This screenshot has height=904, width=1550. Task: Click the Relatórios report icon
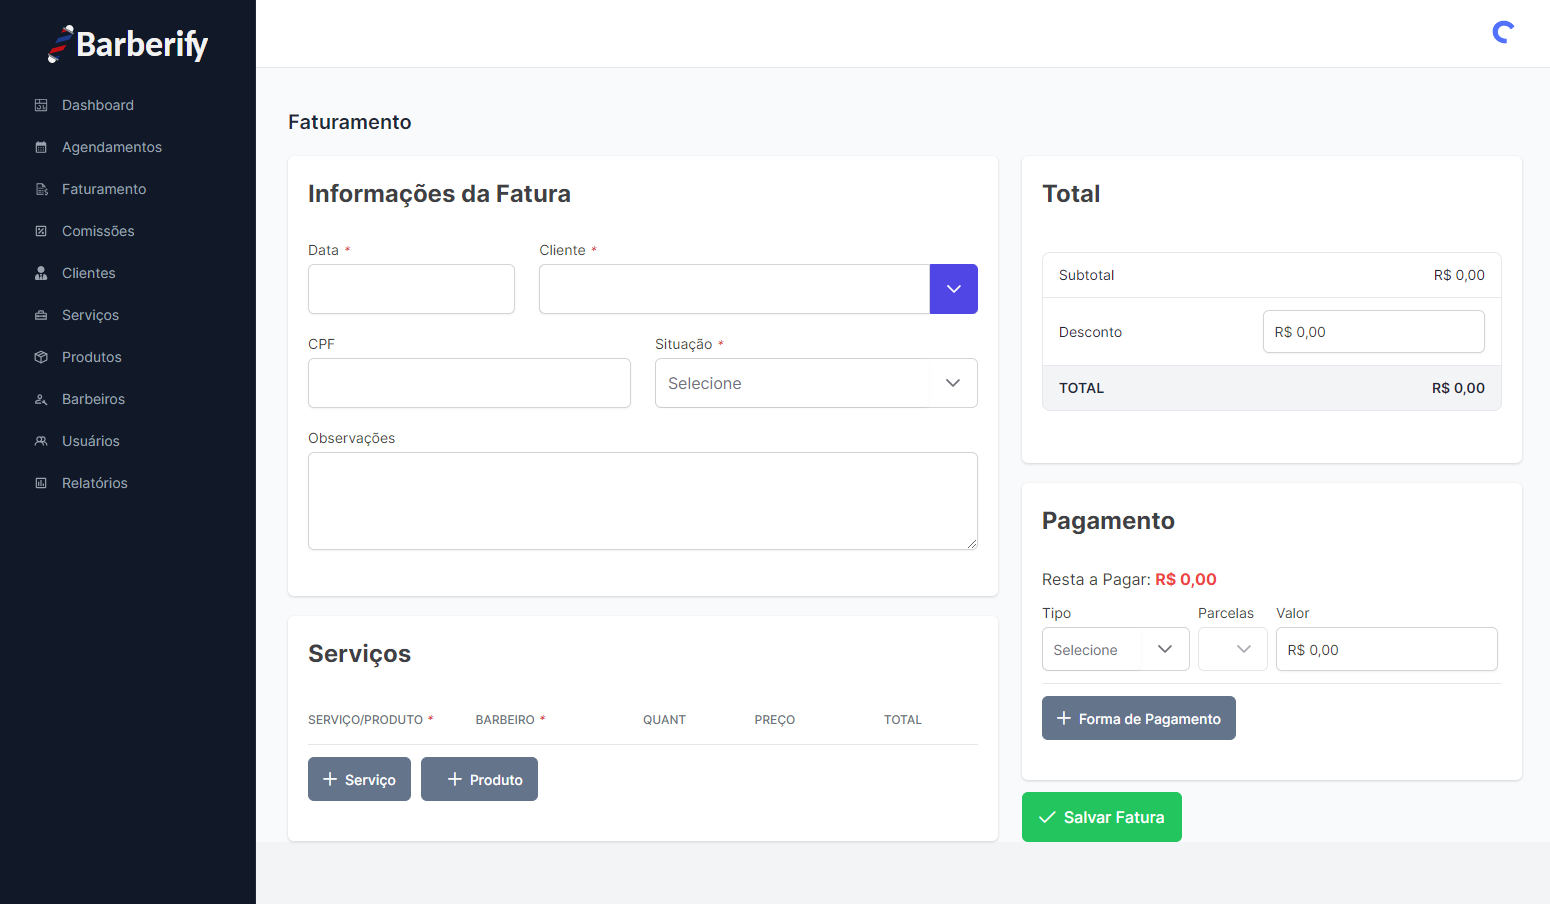41,483
